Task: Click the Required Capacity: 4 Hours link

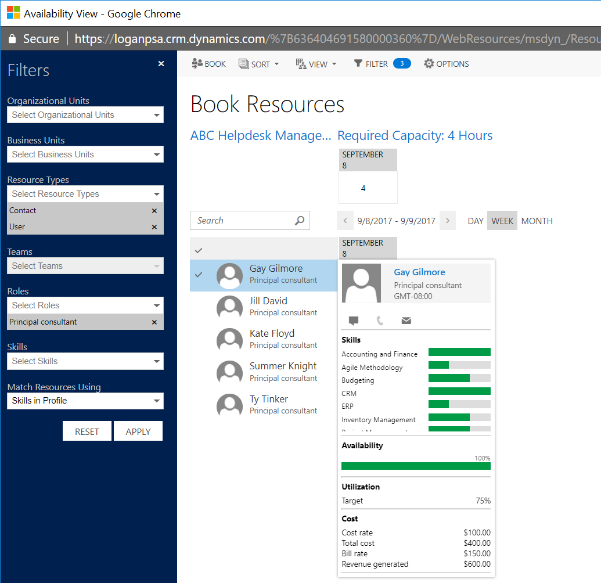Action: (x=415, y=135)
